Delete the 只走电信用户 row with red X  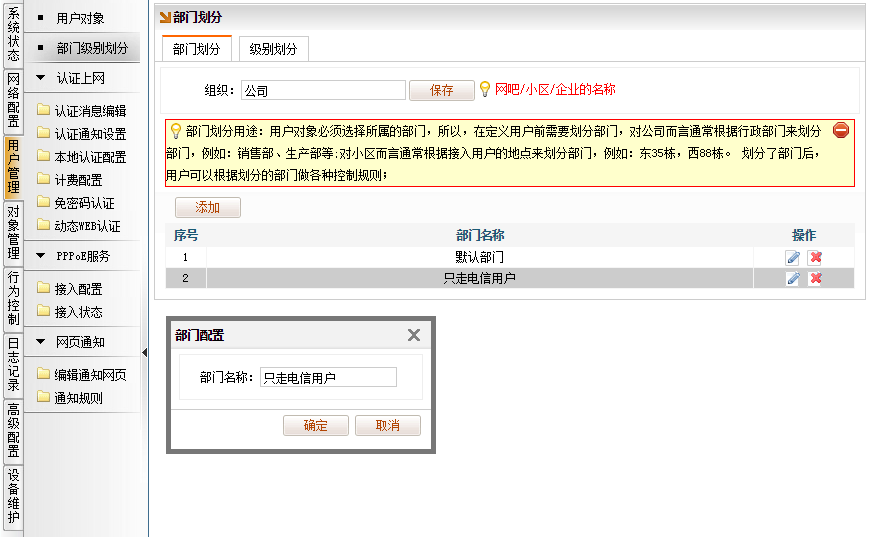click(x=815, y=278)
